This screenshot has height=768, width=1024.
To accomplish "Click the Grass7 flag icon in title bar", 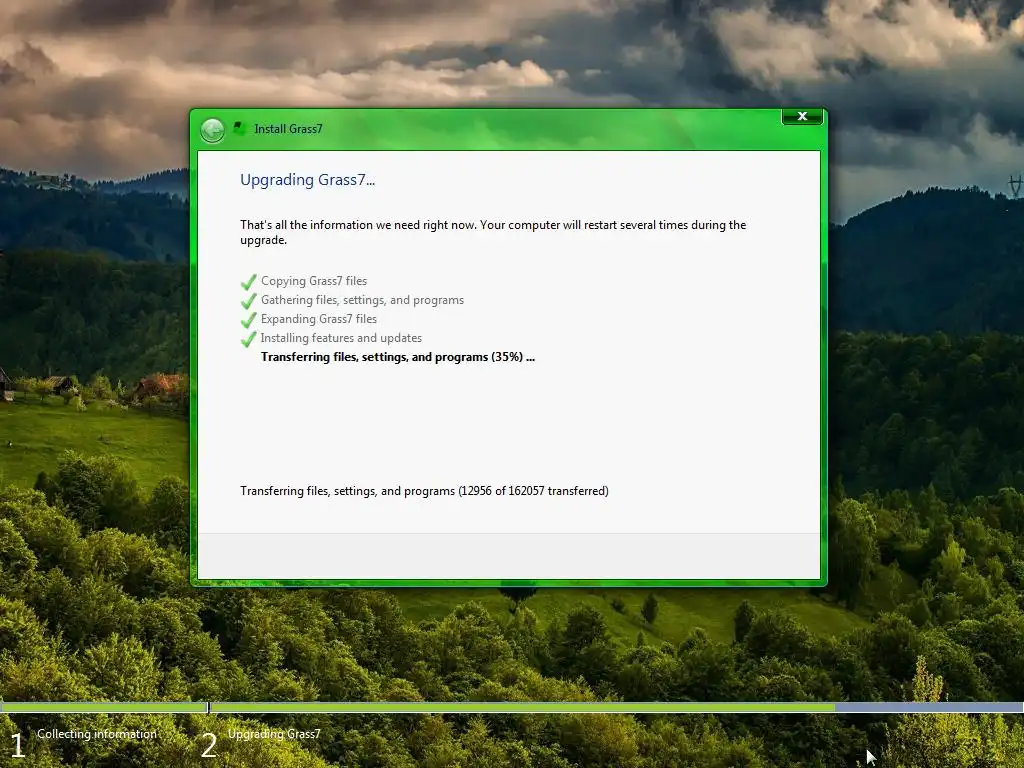I will click(240, 128).
